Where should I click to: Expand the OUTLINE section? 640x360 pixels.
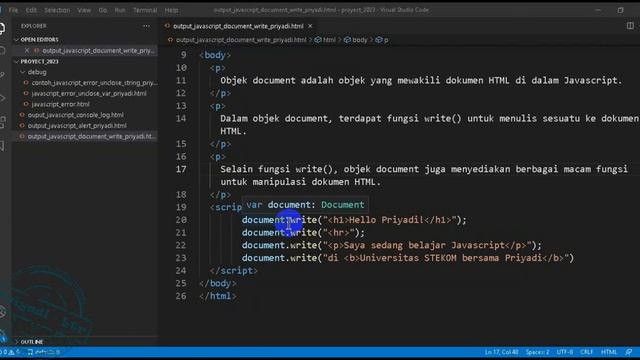[32, 342]
